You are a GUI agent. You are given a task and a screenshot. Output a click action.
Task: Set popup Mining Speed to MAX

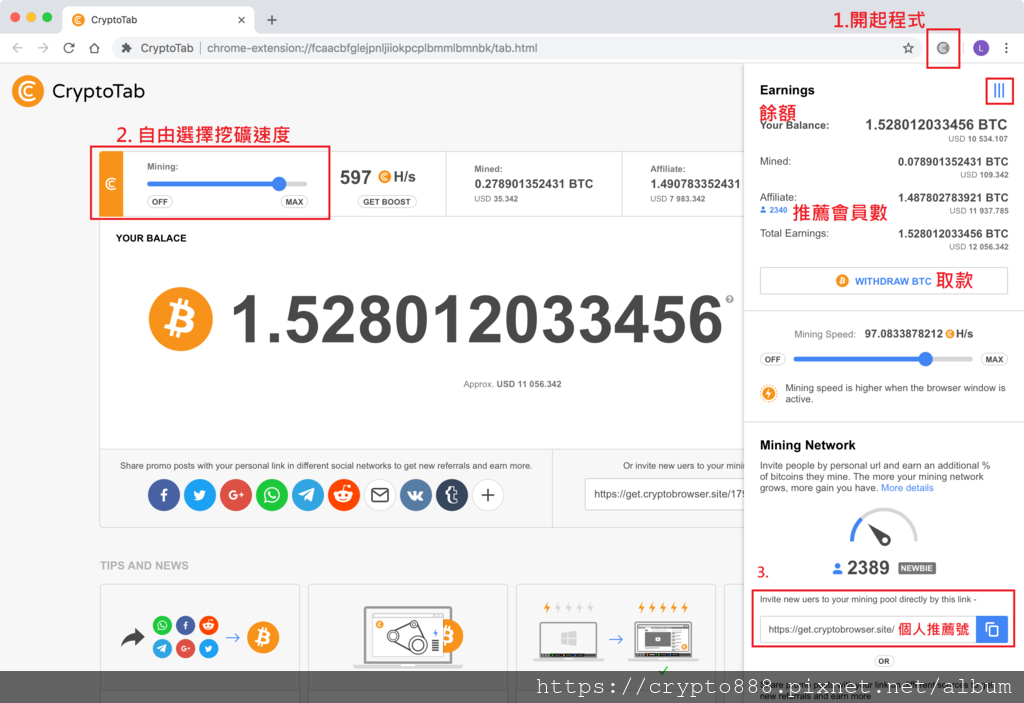(994, 359)
